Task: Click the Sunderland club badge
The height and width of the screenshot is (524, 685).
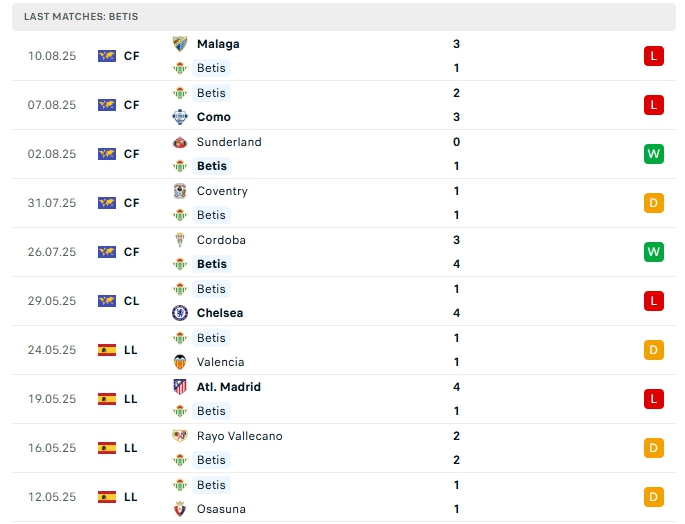Action: 180,142
